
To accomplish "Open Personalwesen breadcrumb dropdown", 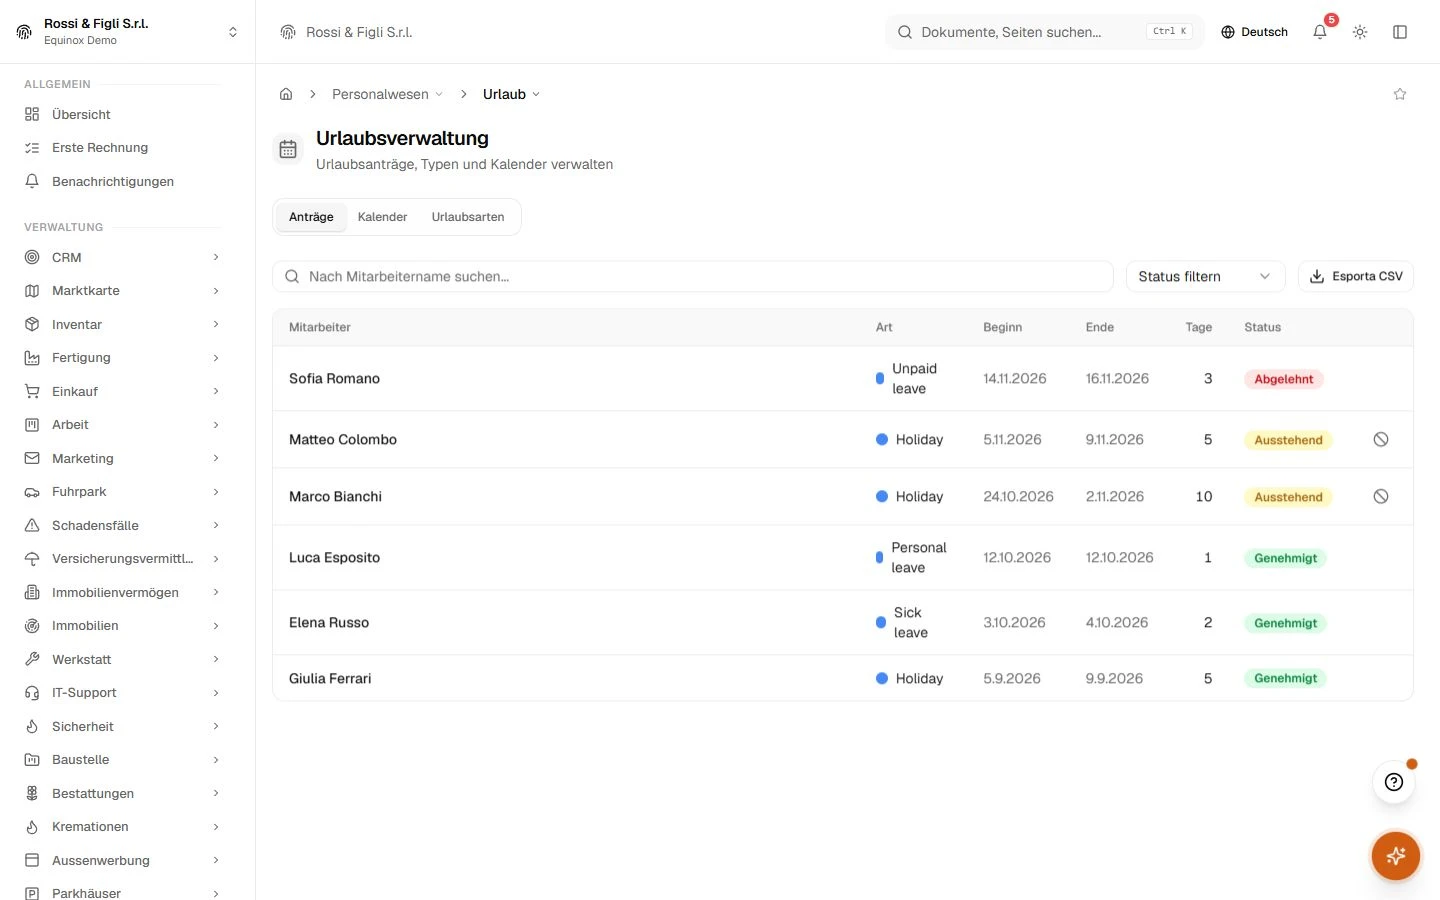I will pos(387,94).
